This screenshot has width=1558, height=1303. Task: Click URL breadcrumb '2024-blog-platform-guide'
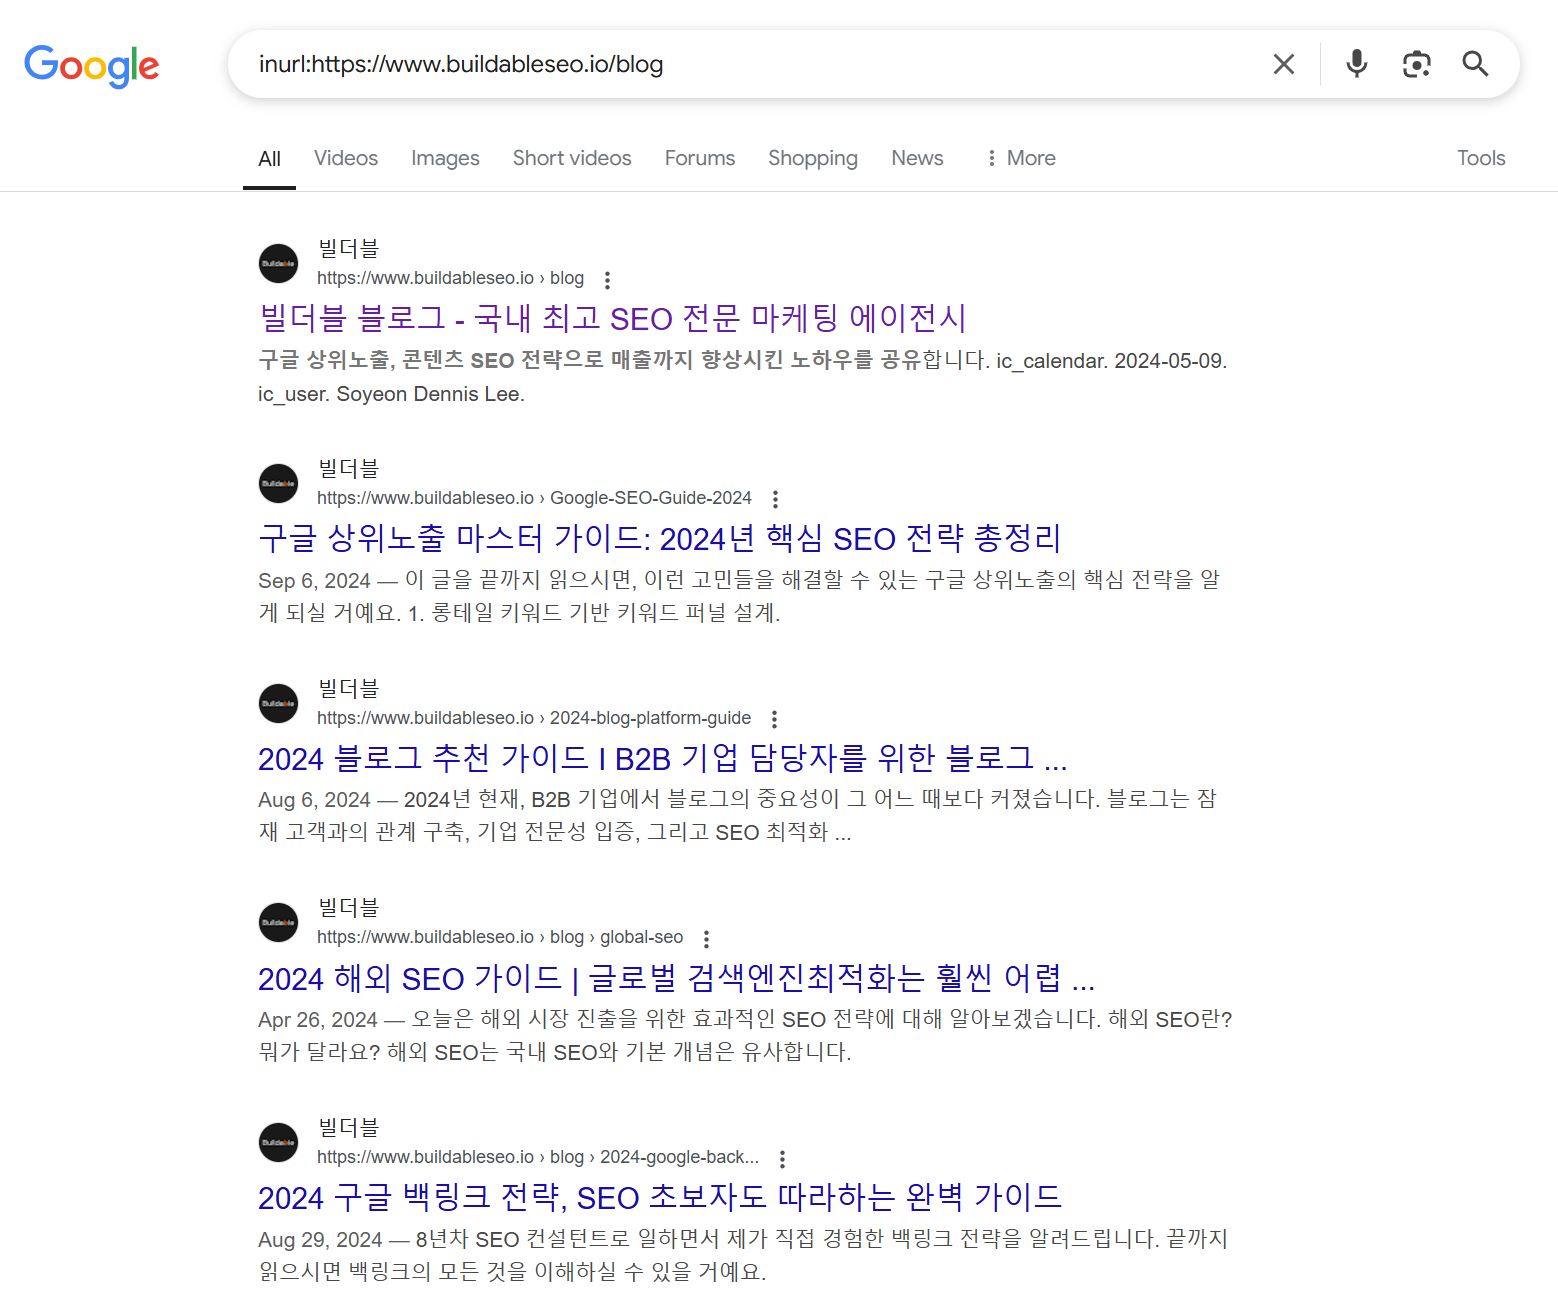click(x=650, y=718)
